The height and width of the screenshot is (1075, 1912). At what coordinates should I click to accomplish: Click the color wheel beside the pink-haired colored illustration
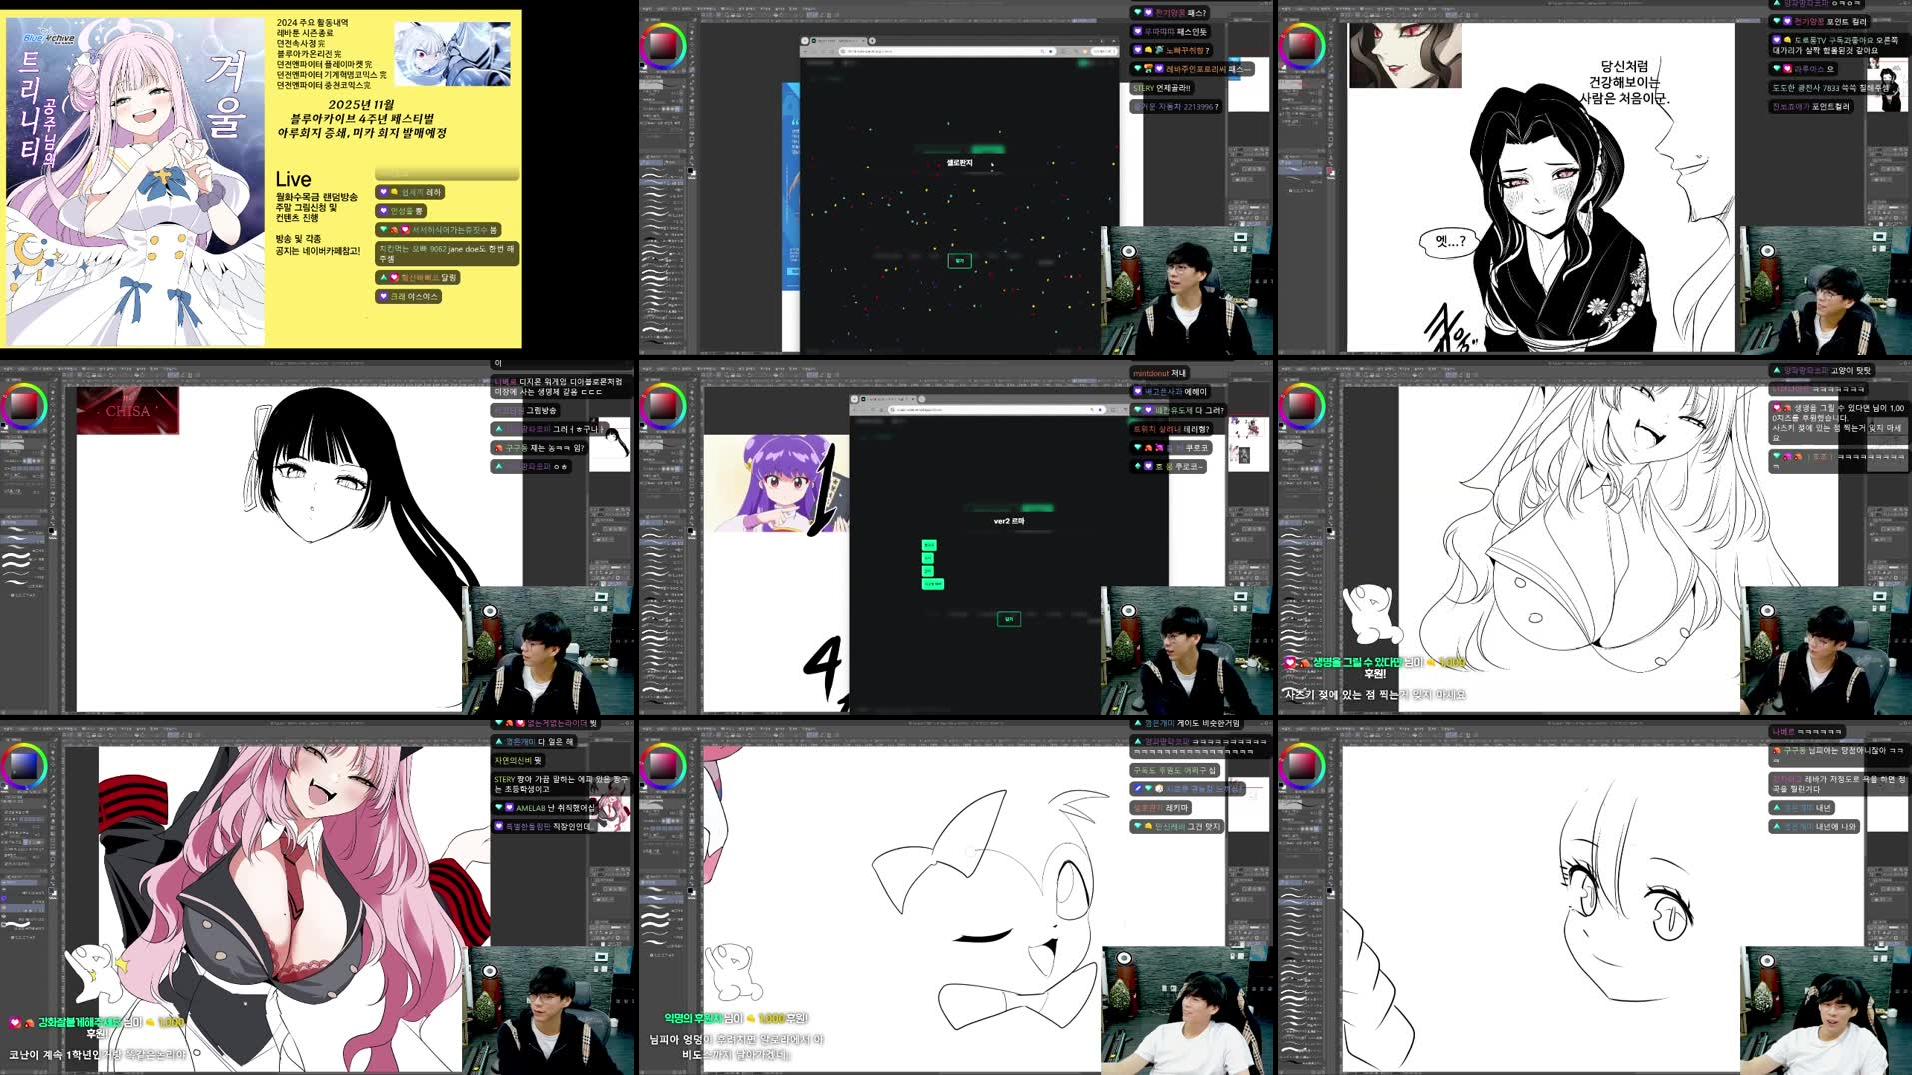pyautogui.click(x=24, y=766)
